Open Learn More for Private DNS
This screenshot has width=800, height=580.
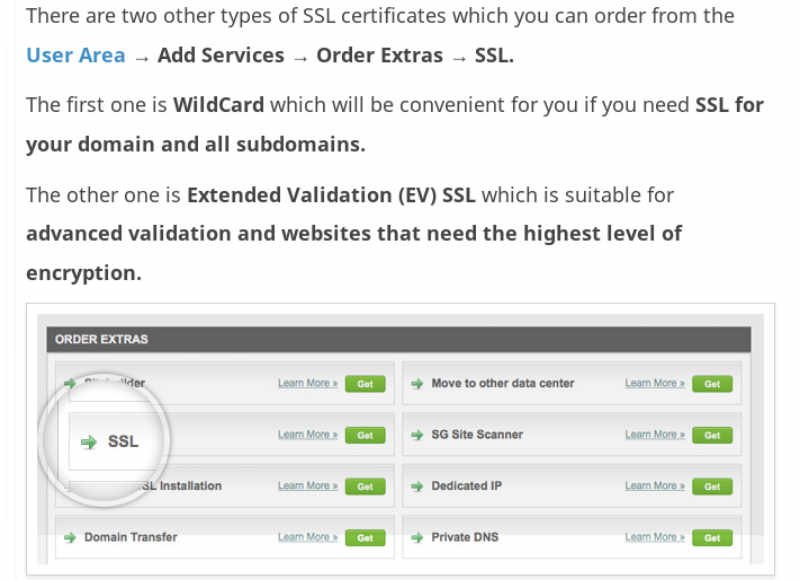(x=655, y=537)
